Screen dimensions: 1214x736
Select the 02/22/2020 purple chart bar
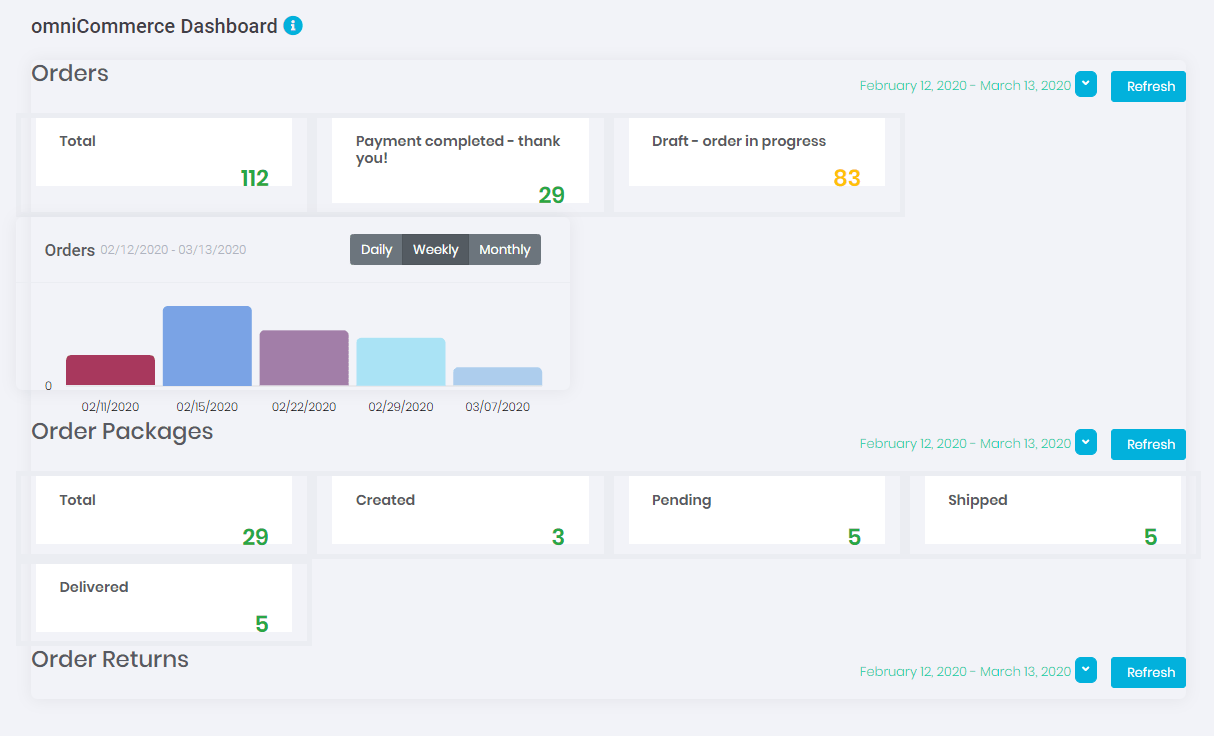[x=304, y=358]
